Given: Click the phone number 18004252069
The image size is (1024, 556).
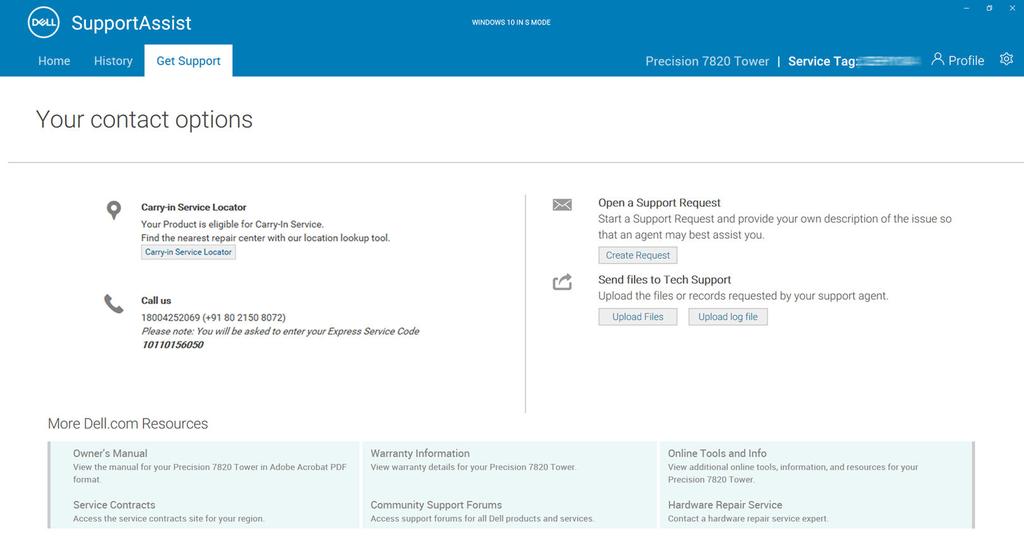Looking at the screenshot, I should 170,318.
